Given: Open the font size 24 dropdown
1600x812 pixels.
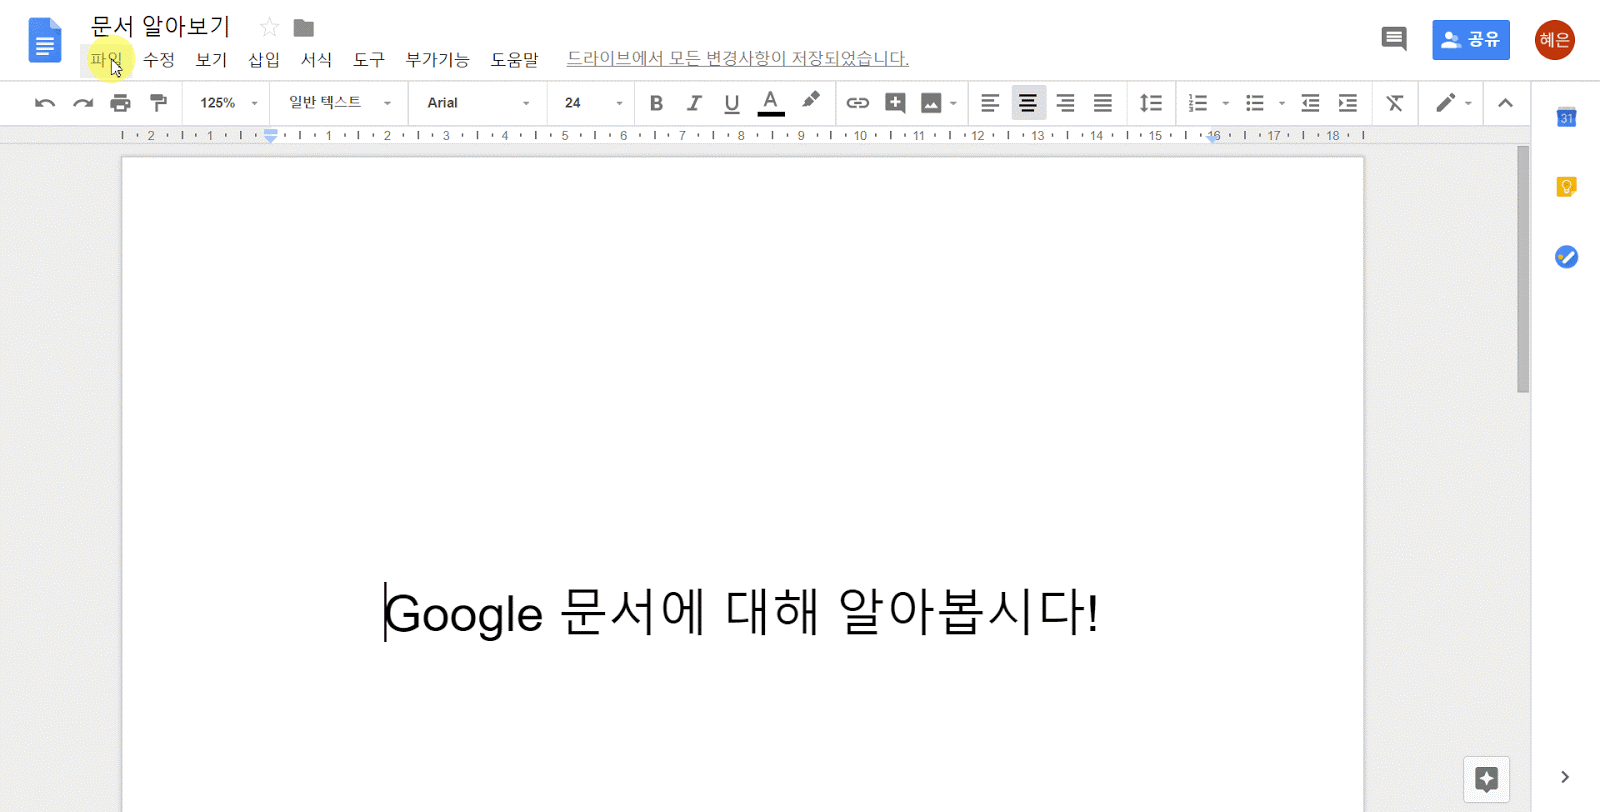Looking at the screenshot, I should pos(593,103).
